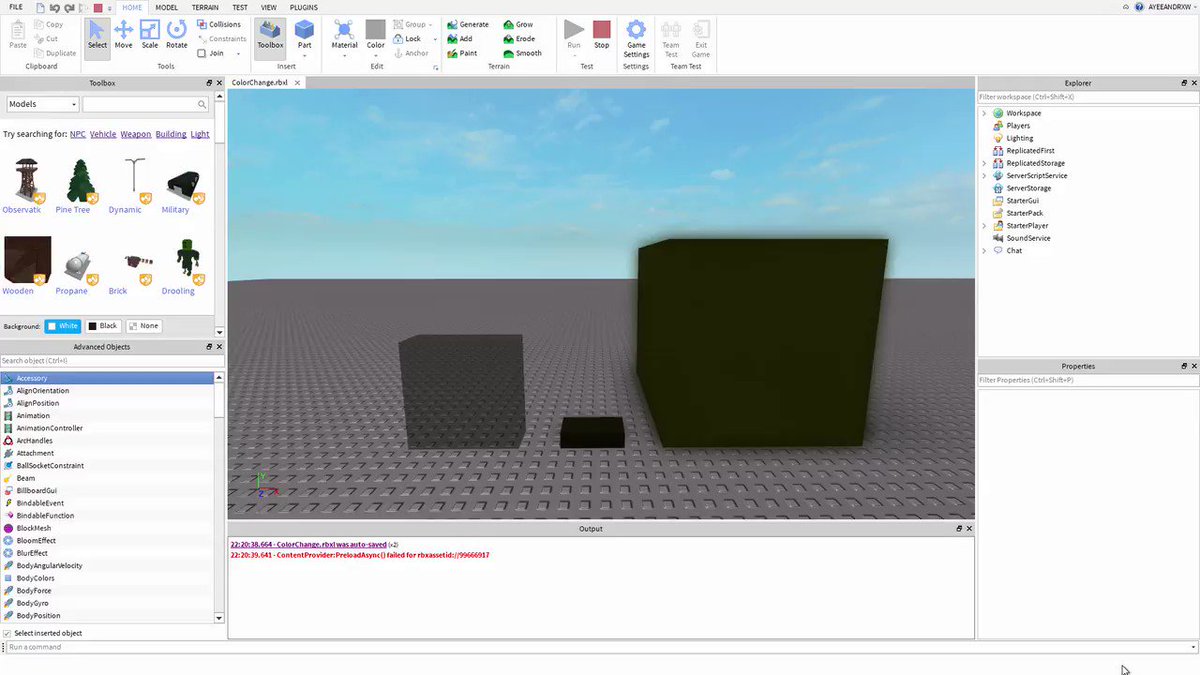Screen dimensions: 1200x675
Task: Click the undo arrow in quick access bar
Action: (55, 7)
